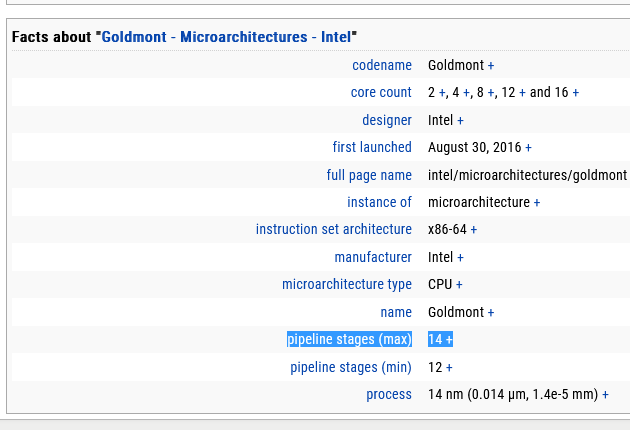Click the pipeline stages (max) property

[x=349, y=340]
